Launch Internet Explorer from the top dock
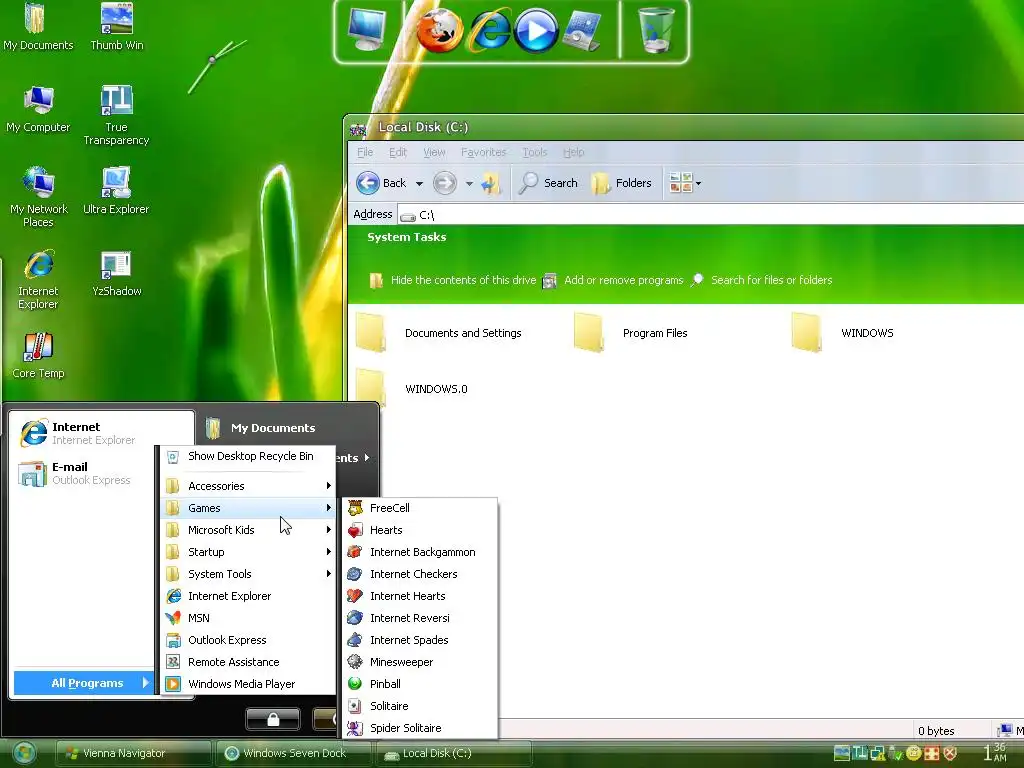 coord(488,31)
